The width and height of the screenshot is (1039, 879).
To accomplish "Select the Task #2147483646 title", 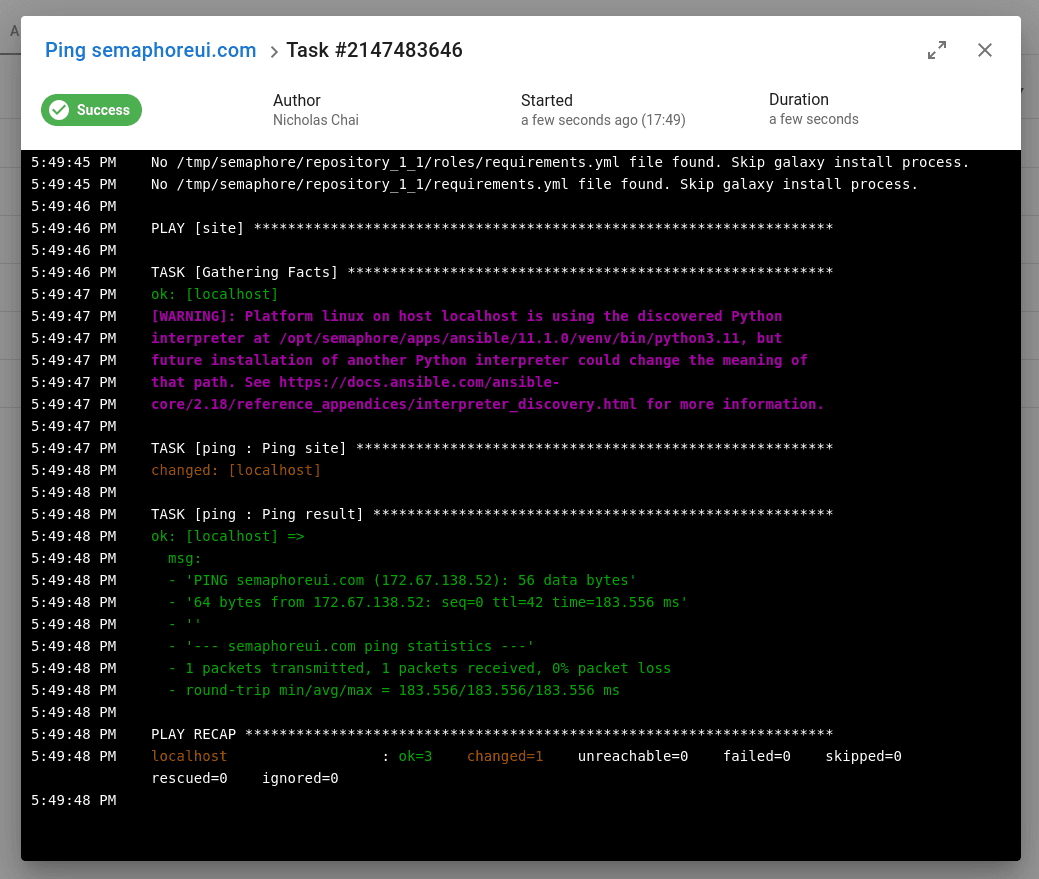I will pos(374,50).
